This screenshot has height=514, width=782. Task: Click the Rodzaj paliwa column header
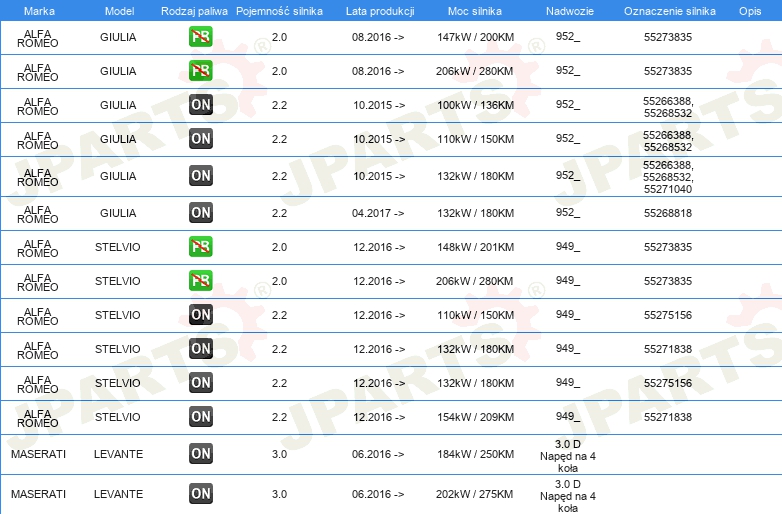pyautogui.click(x=194, y=11)
